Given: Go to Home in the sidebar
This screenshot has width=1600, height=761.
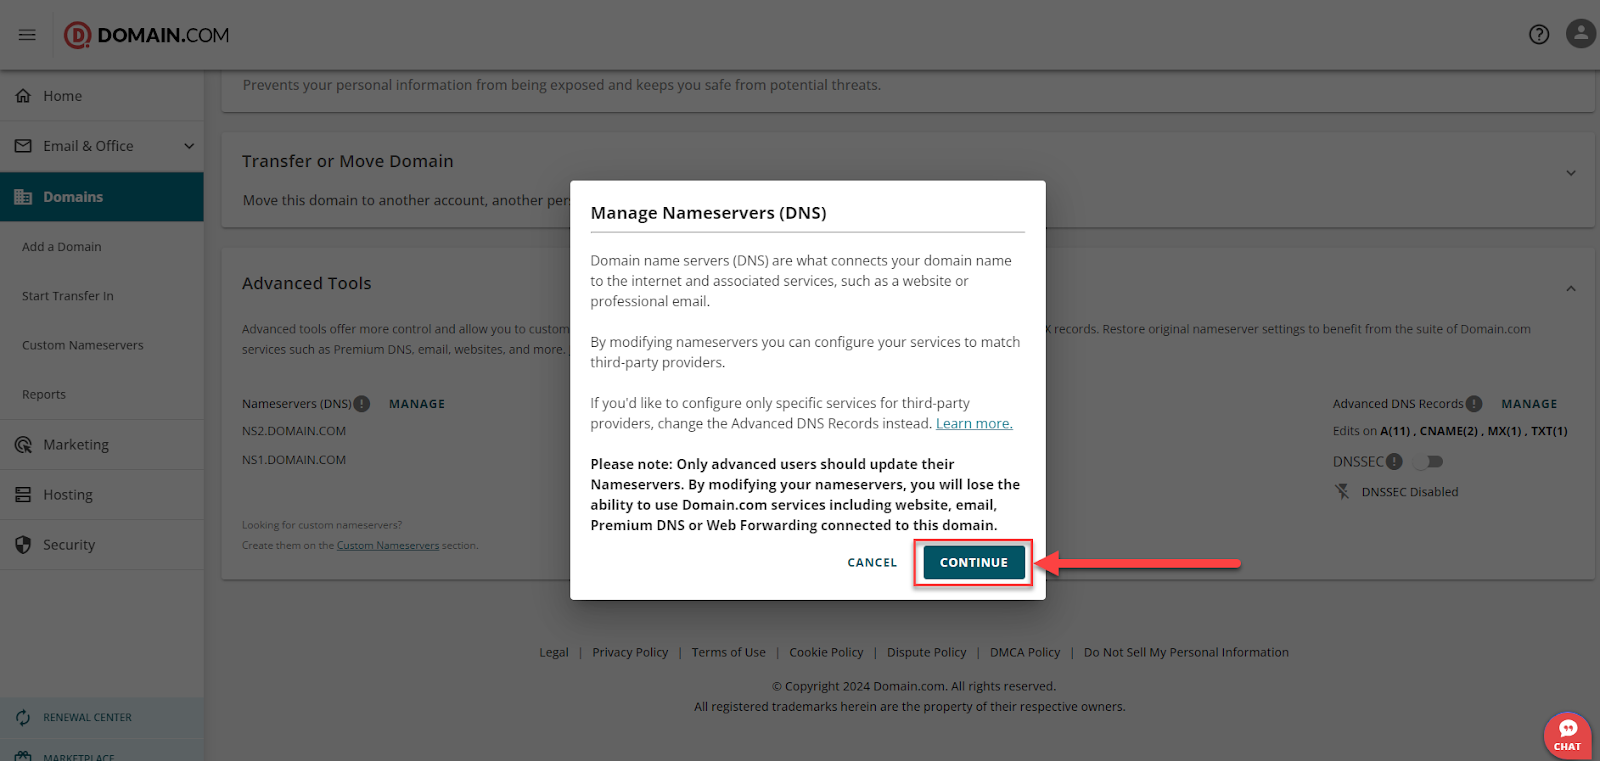Looking at the screenshot, I should [102, 96].
